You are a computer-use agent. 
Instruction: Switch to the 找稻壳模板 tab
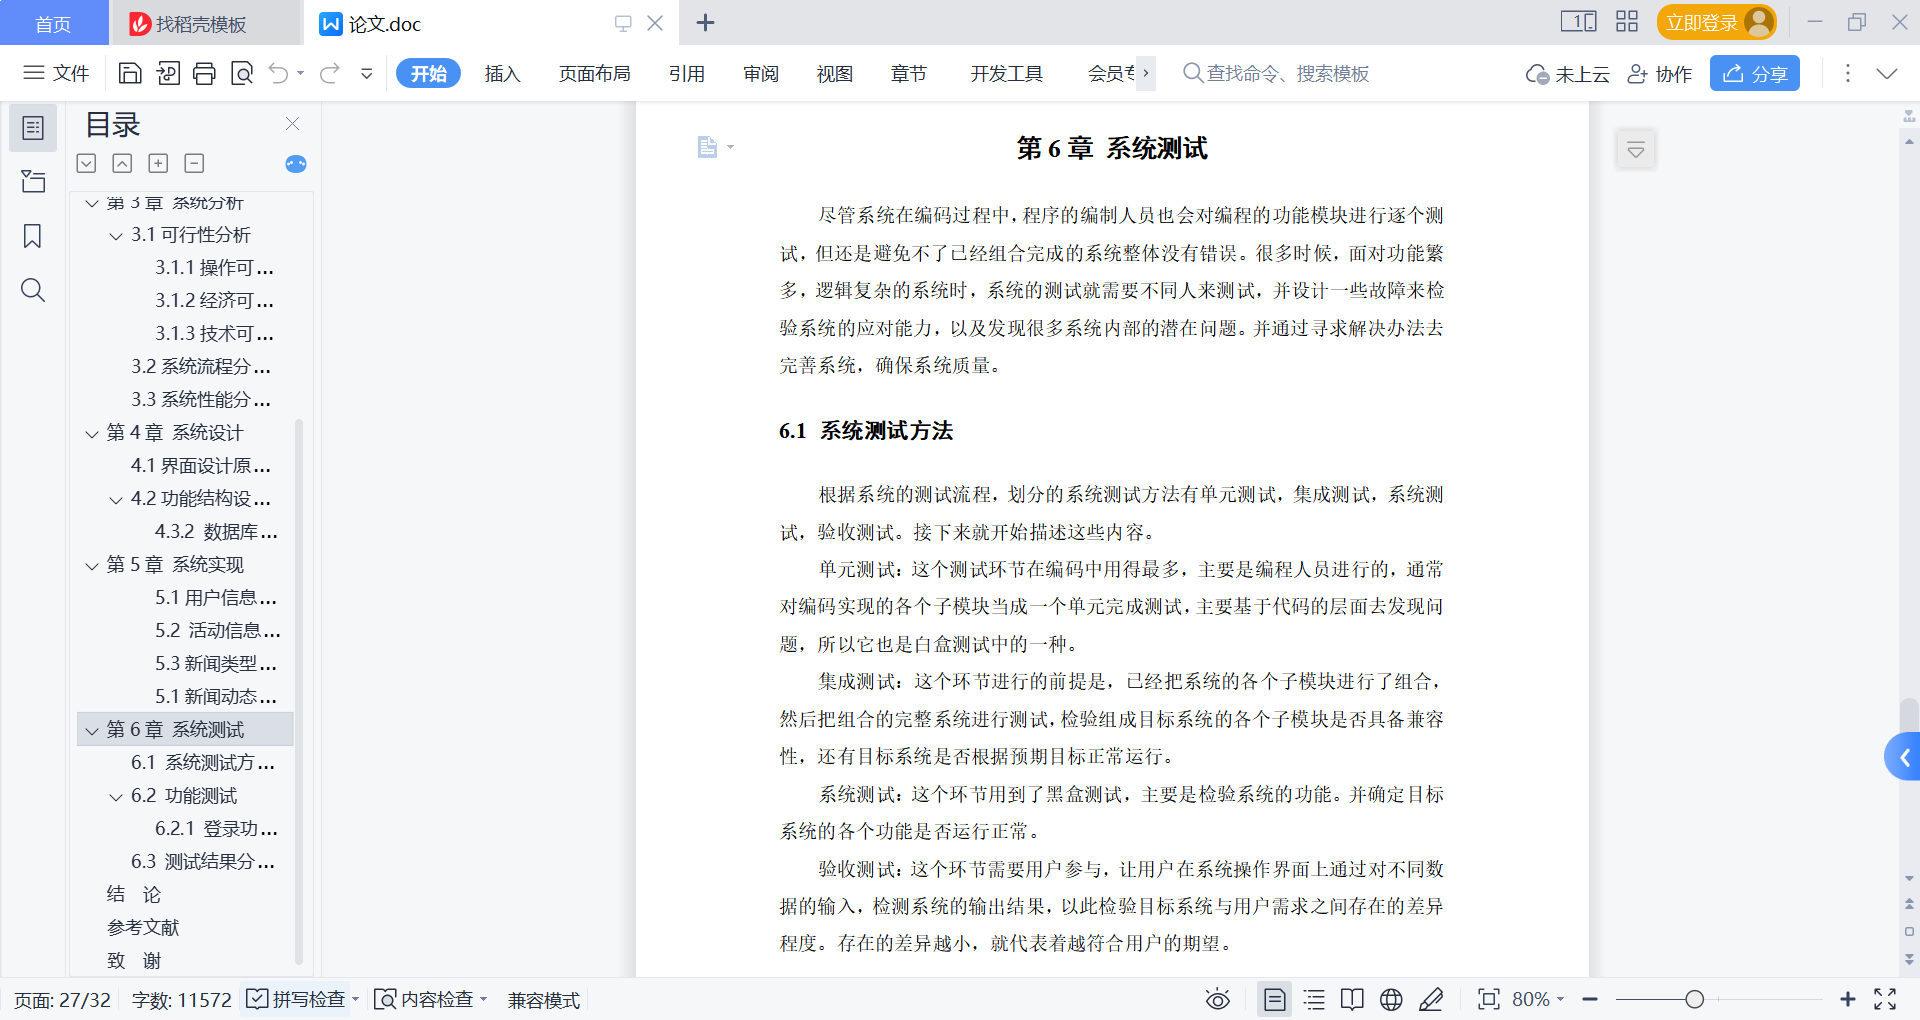(x=201, y=23)
